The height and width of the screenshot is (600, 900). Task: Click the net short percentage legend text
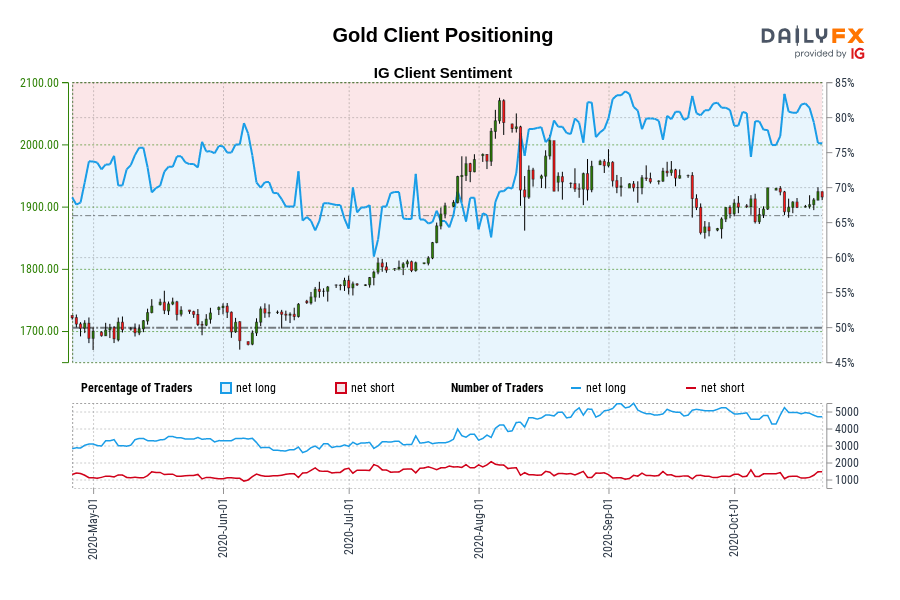pyautogui.click(x=373, y=388)
